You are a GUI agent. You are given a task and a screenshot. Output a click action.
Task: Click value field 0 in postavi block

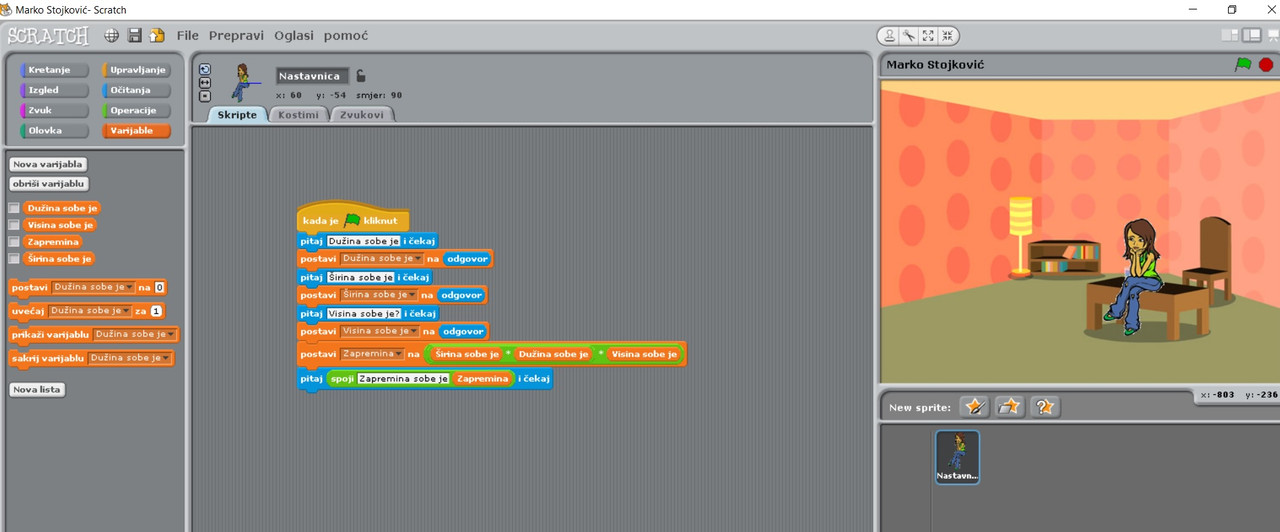(159, 287)
